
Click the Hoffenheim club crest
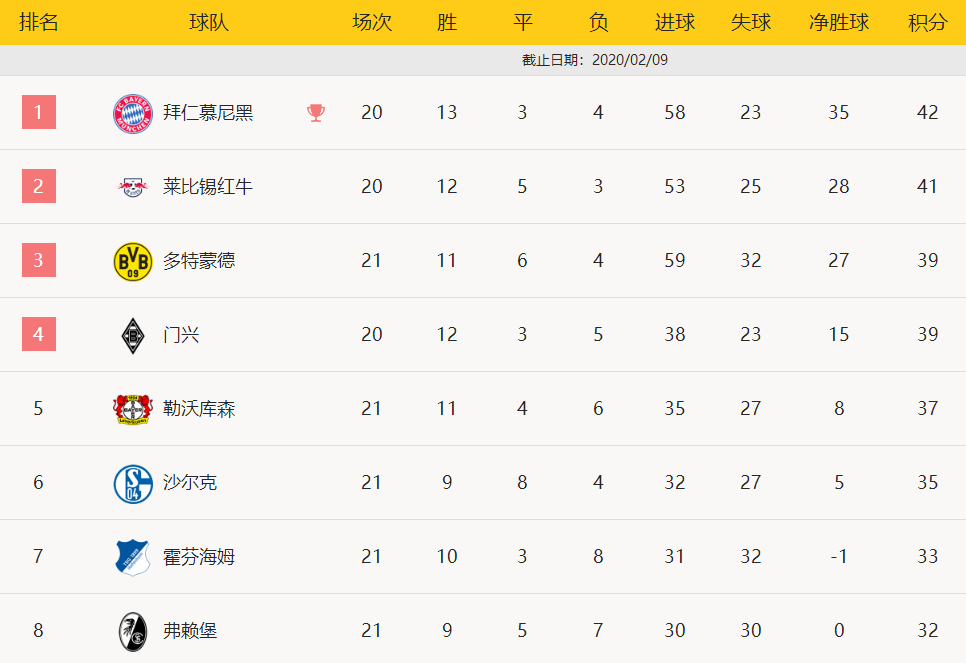[132, 558]
